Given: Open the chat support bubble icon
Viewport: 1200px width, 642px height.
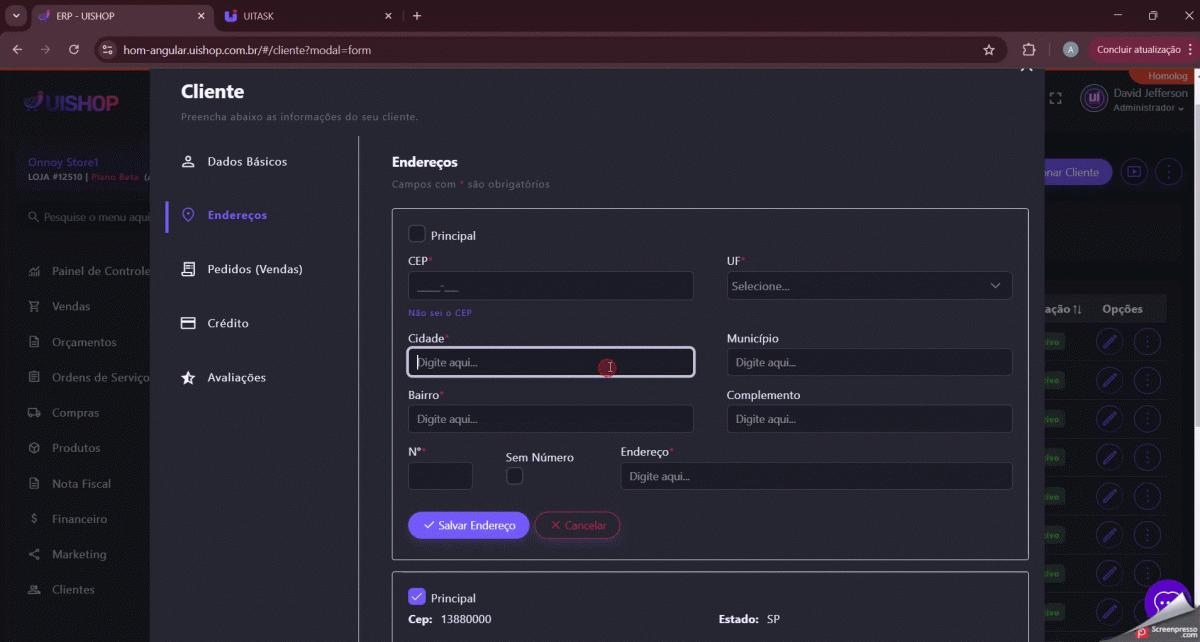Looking at the screenshot, I should click(x=1165, y=602).
